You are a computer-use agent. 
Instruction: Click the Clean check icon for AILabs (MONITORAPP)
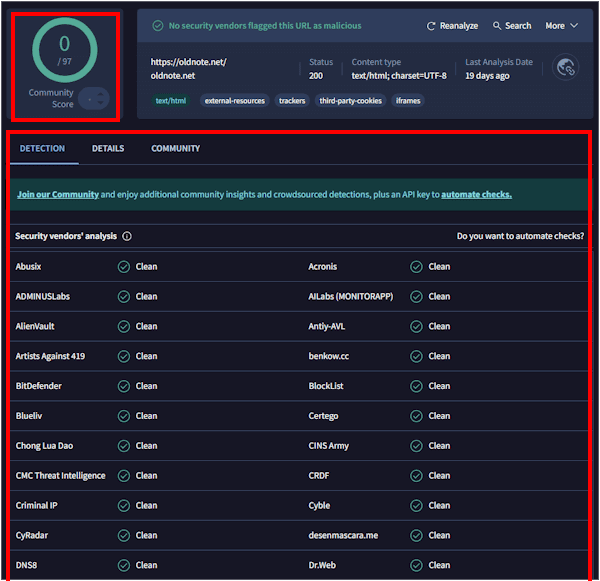pyautogui.click(x=416, y=297)
